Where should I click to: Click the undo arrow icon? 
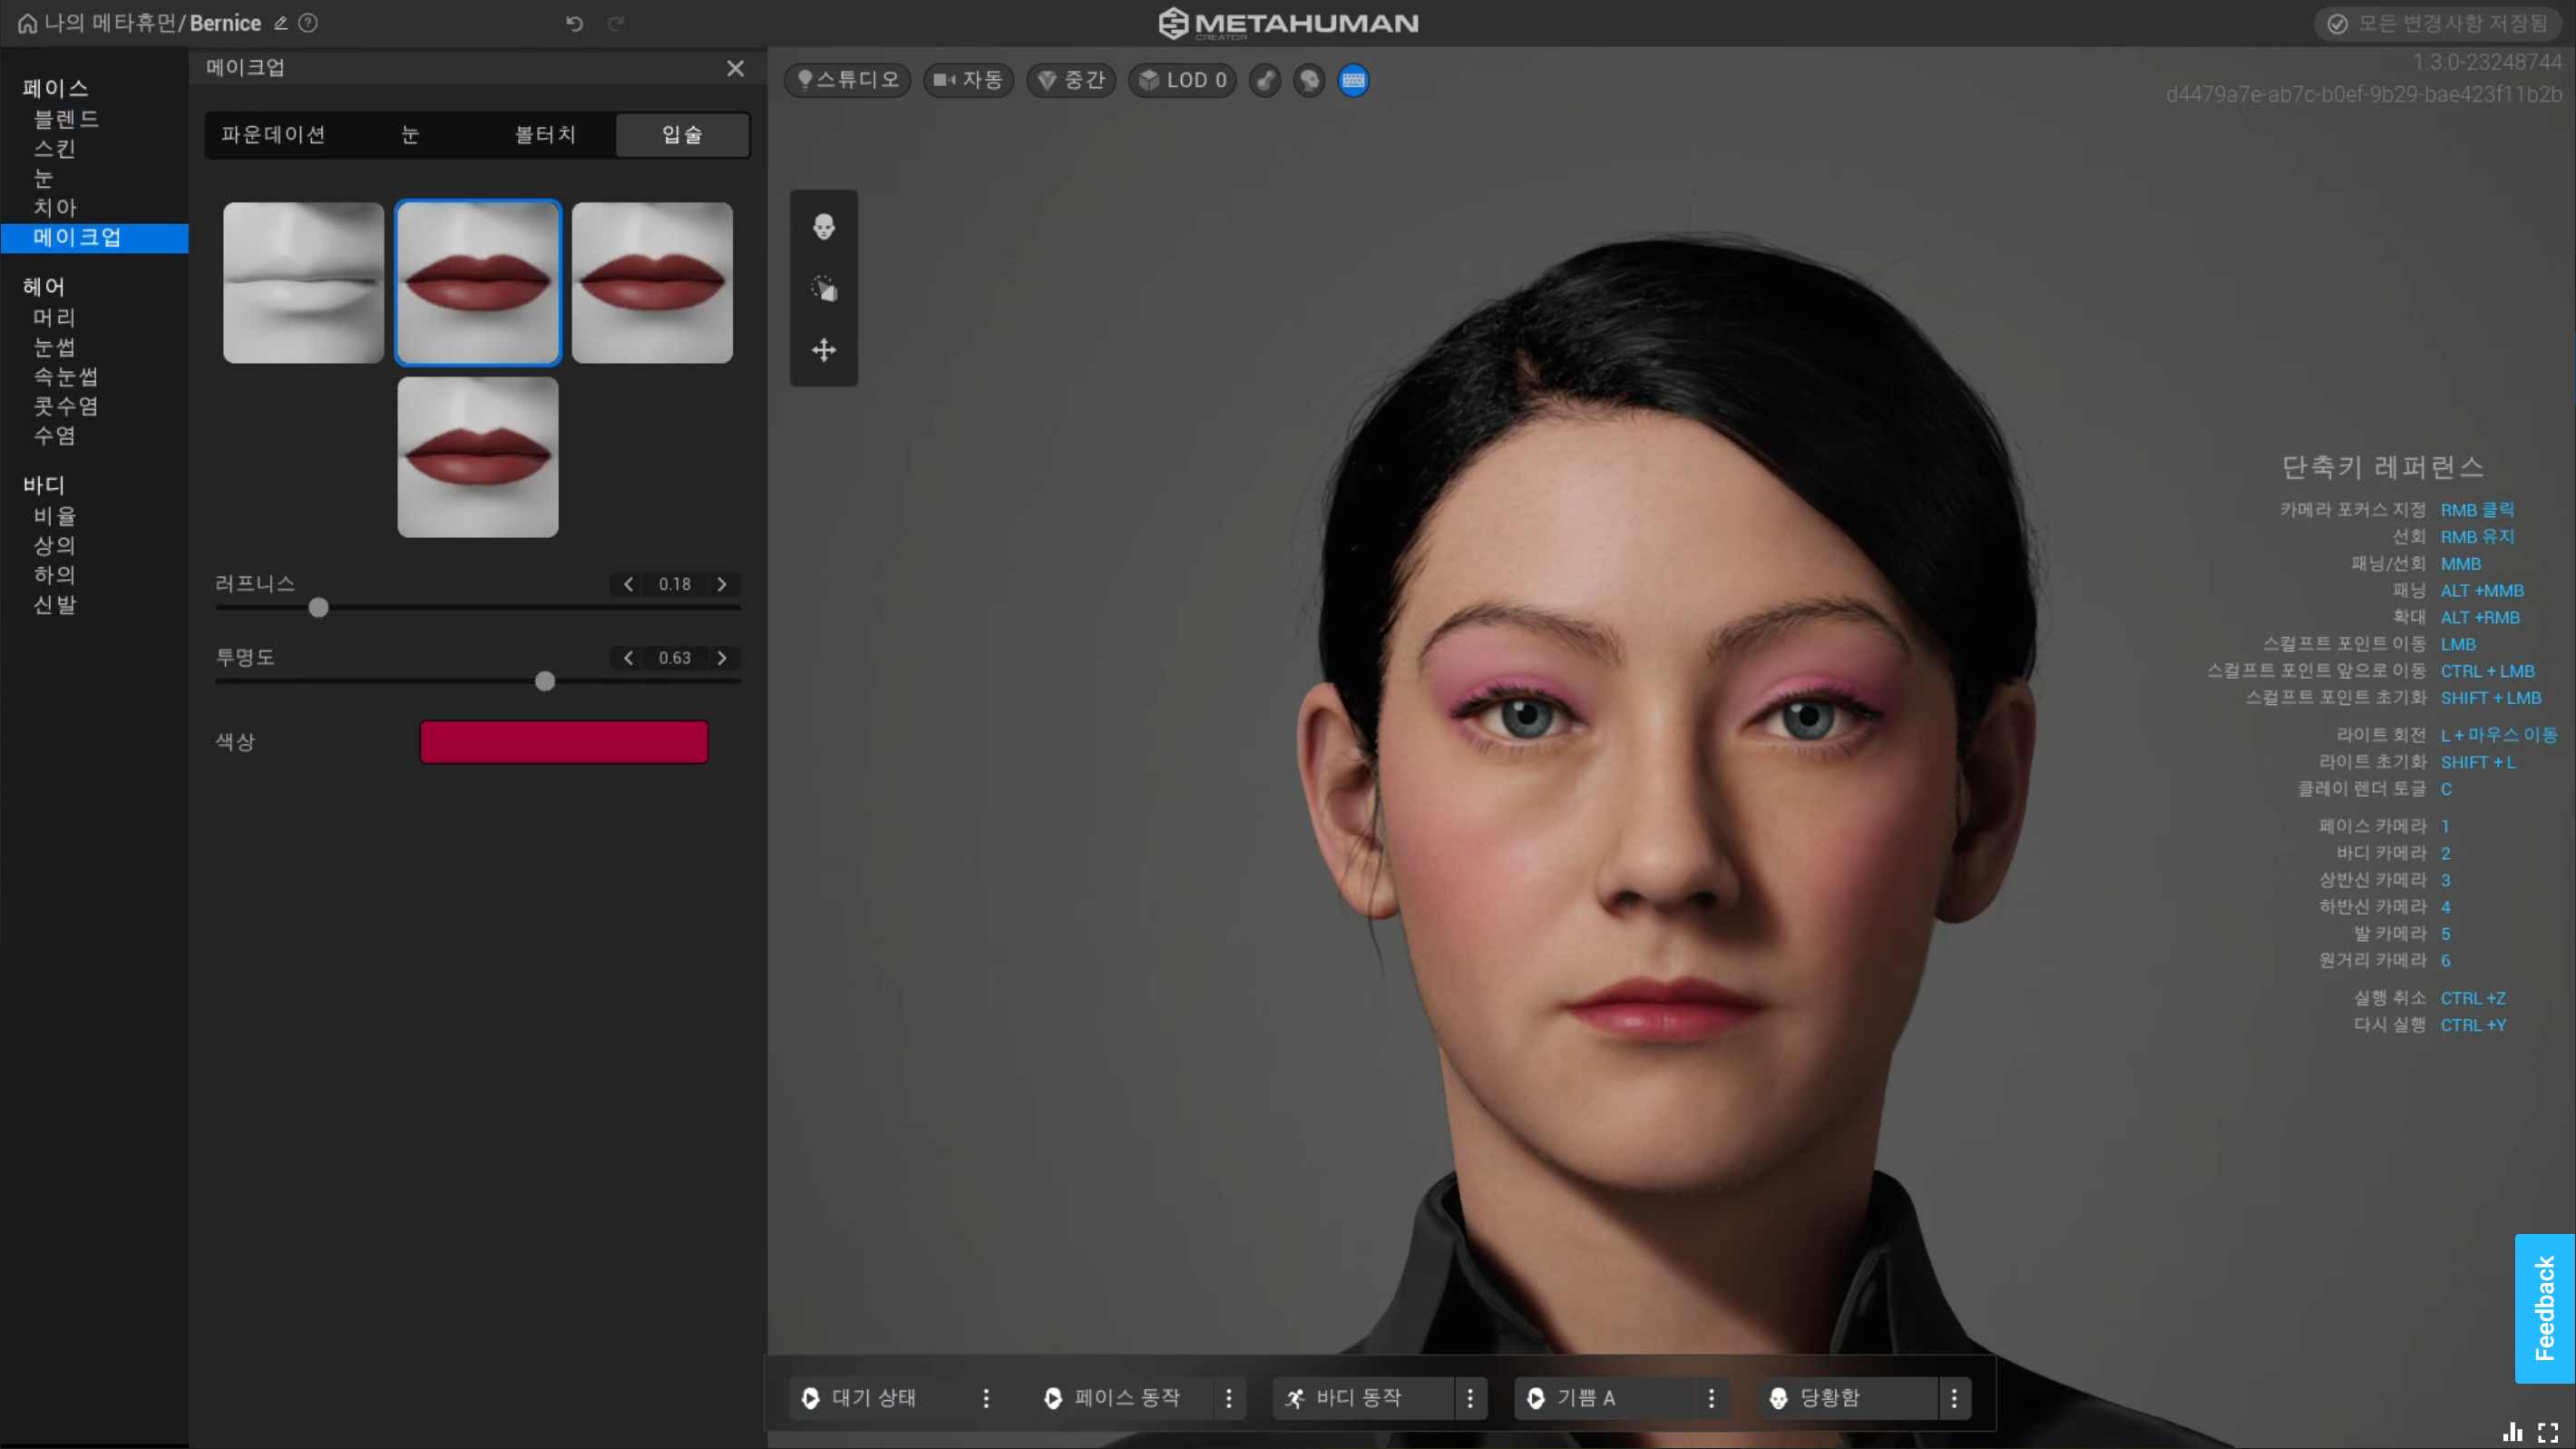574,23
